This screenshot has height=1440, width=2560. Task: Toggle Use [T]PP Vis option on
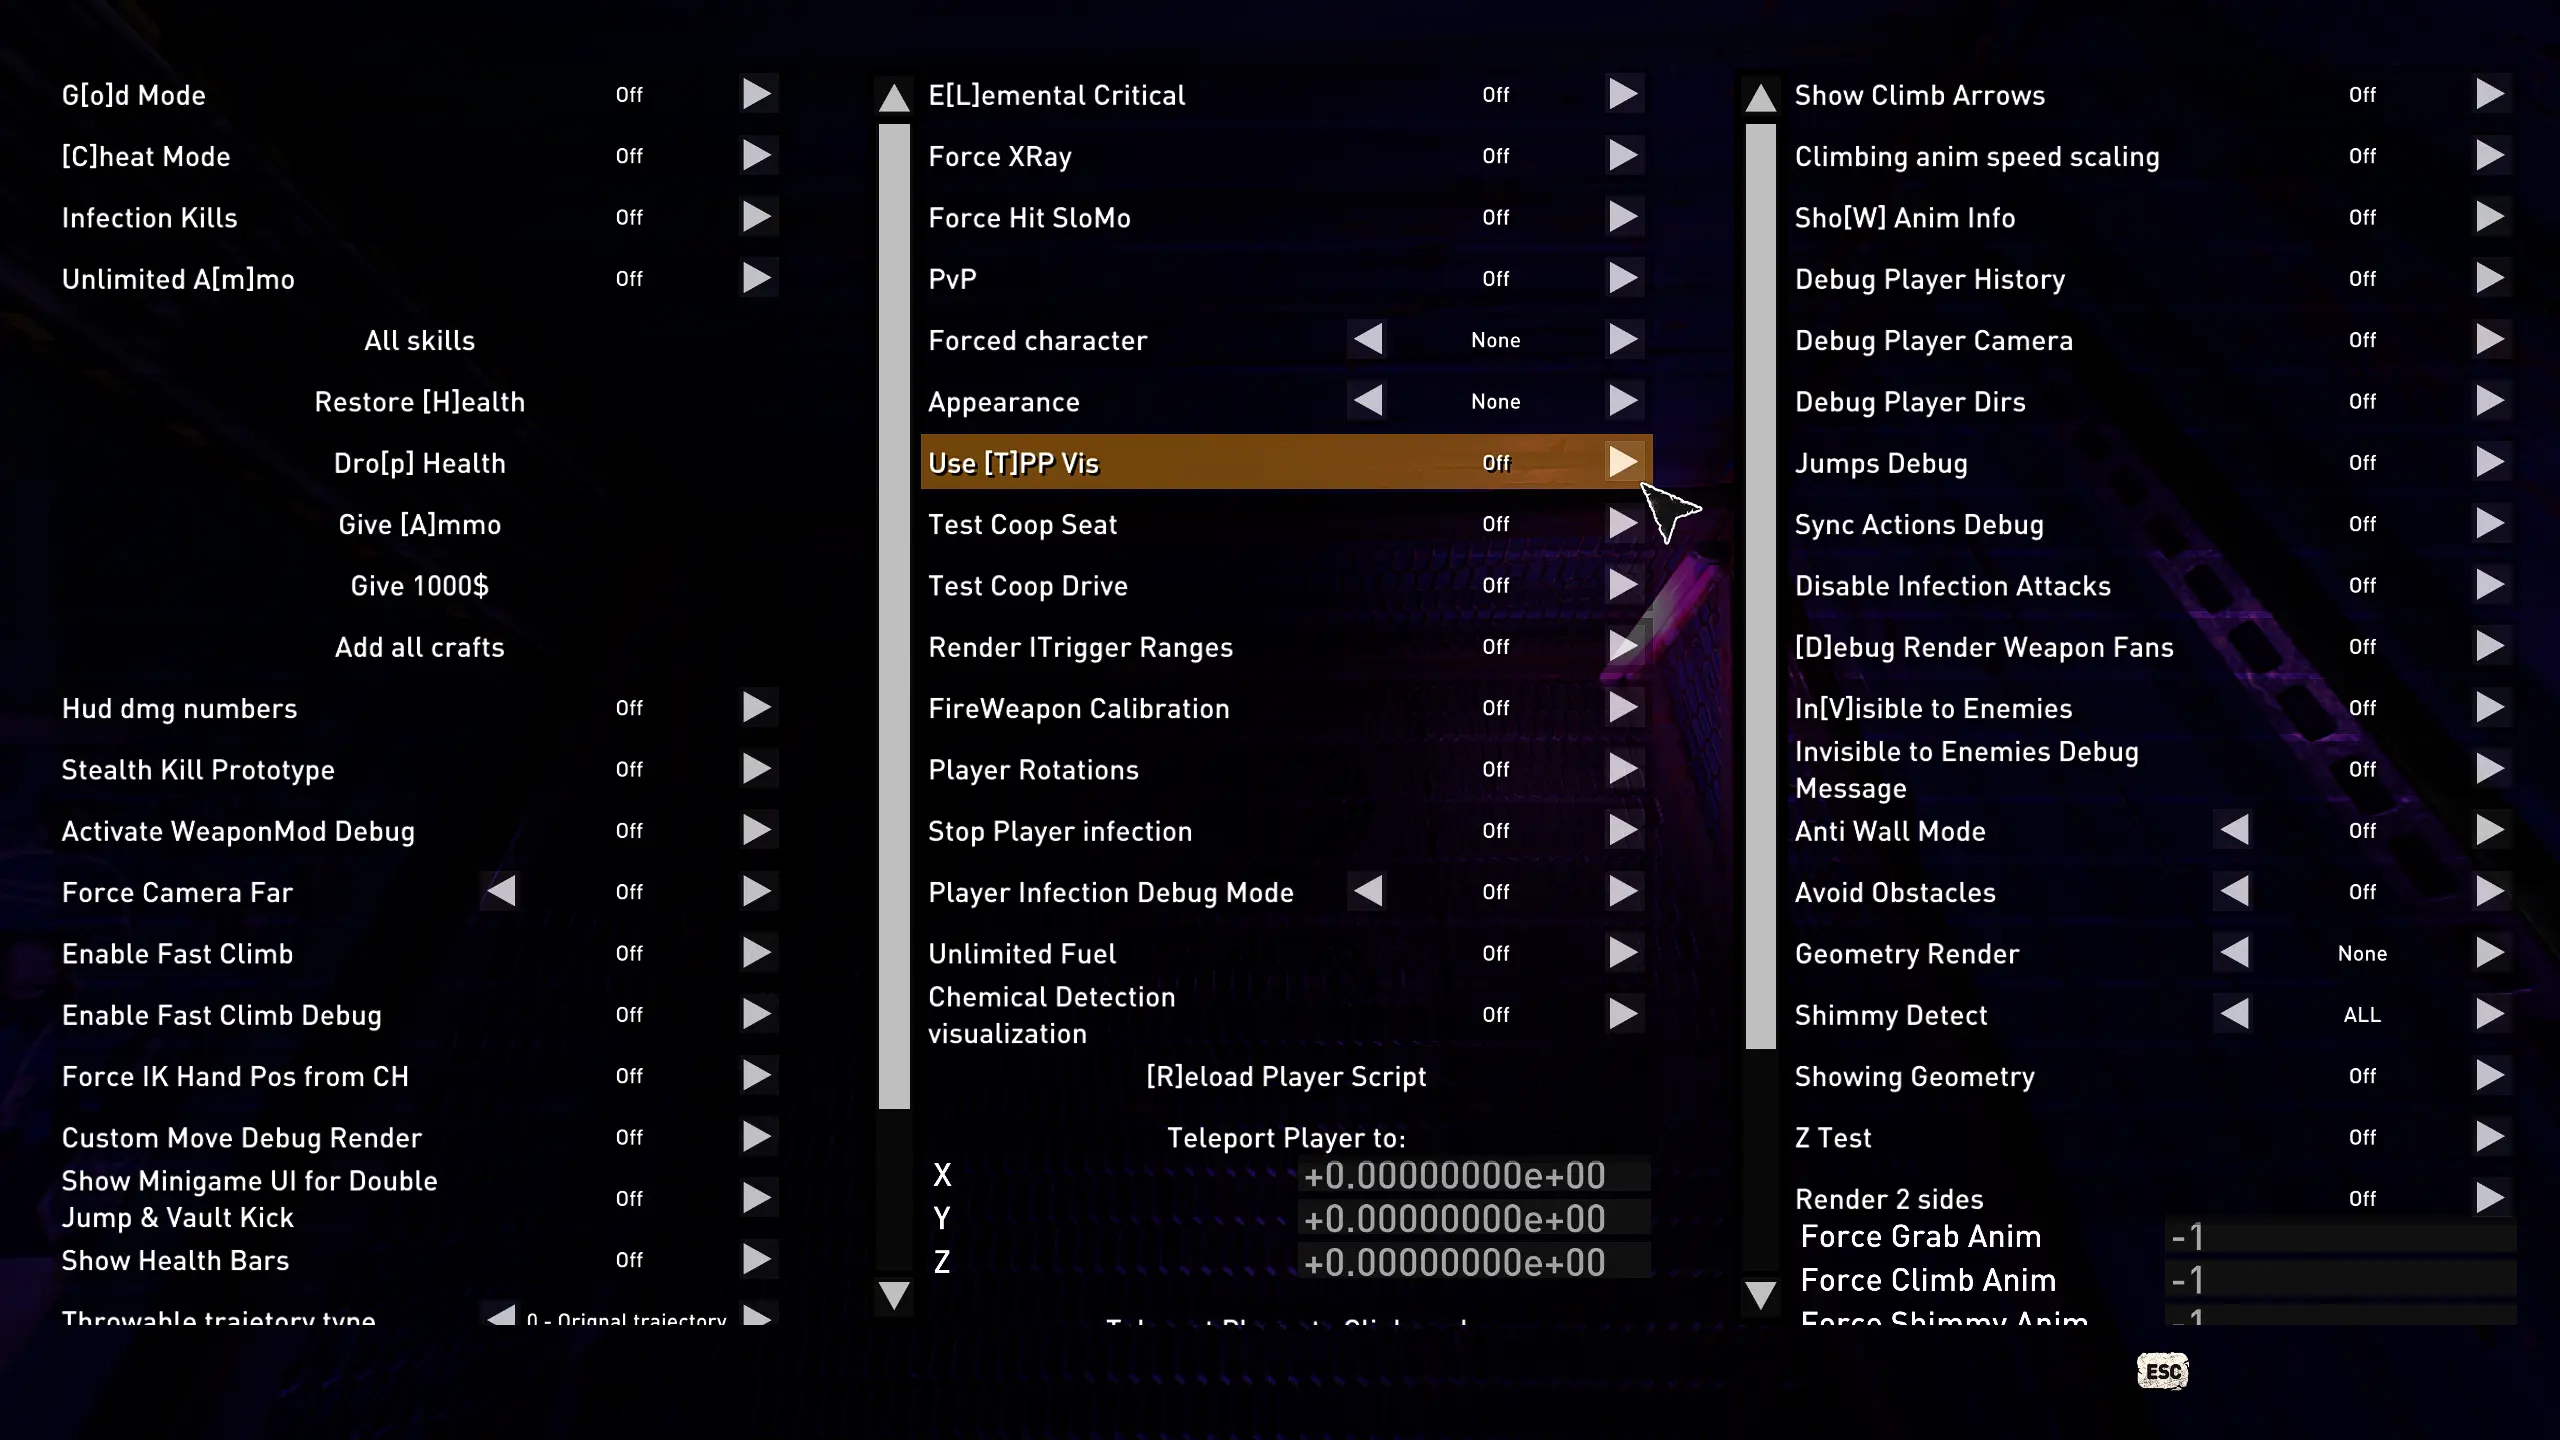(x=1619, y=462)
